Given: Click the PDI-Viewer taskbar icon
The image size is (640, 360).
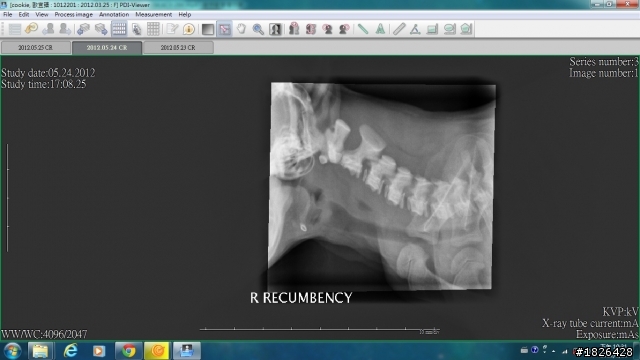Looking at the screenshot, I should pyautogui.click(x=187, y=351).
